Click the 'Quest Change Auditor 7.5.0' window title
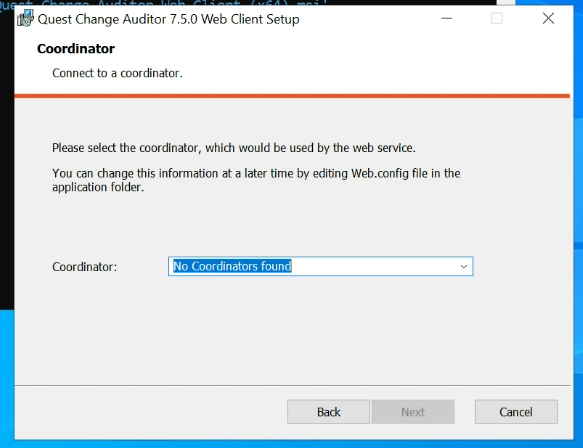This screenshot has height=448, width=583. click(x=168, y=19)
